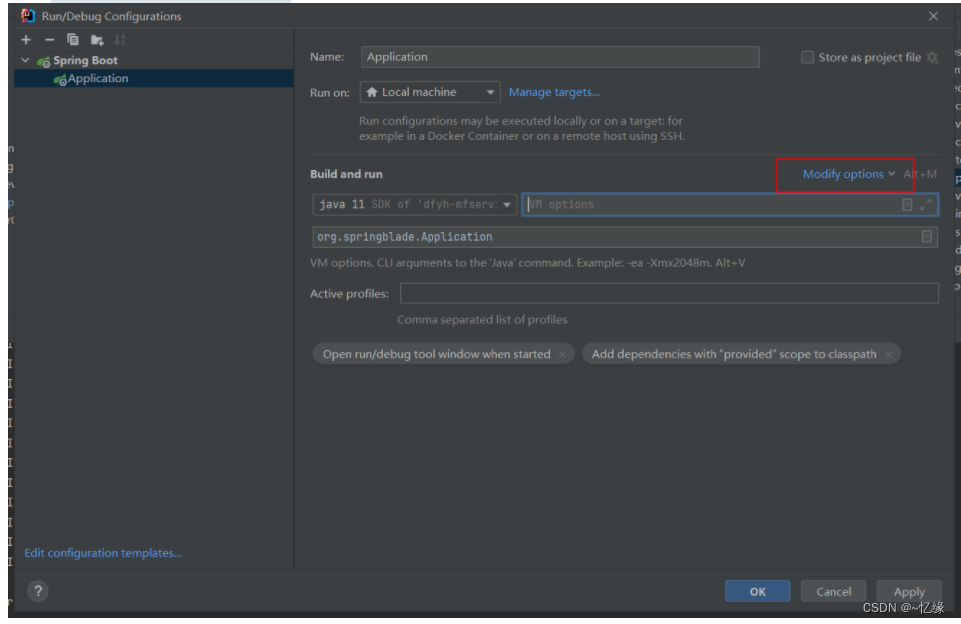This screenshot has width=961, height=624.
Task: Open the java 11 SDK dropdown
Action: 415,204
